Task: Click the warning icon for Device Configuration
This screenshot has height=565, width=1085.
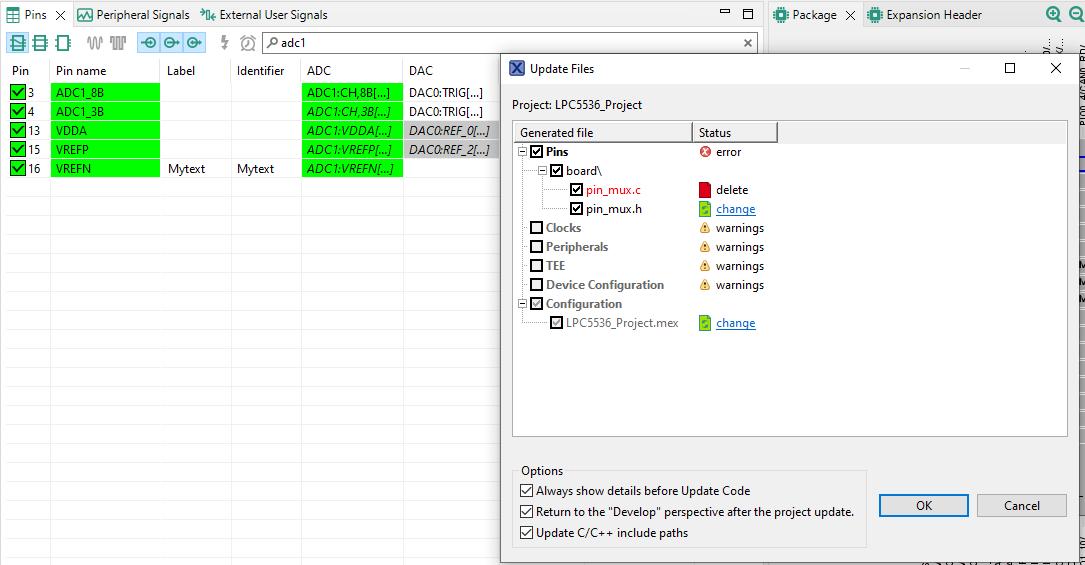Action: click(705, 285)
